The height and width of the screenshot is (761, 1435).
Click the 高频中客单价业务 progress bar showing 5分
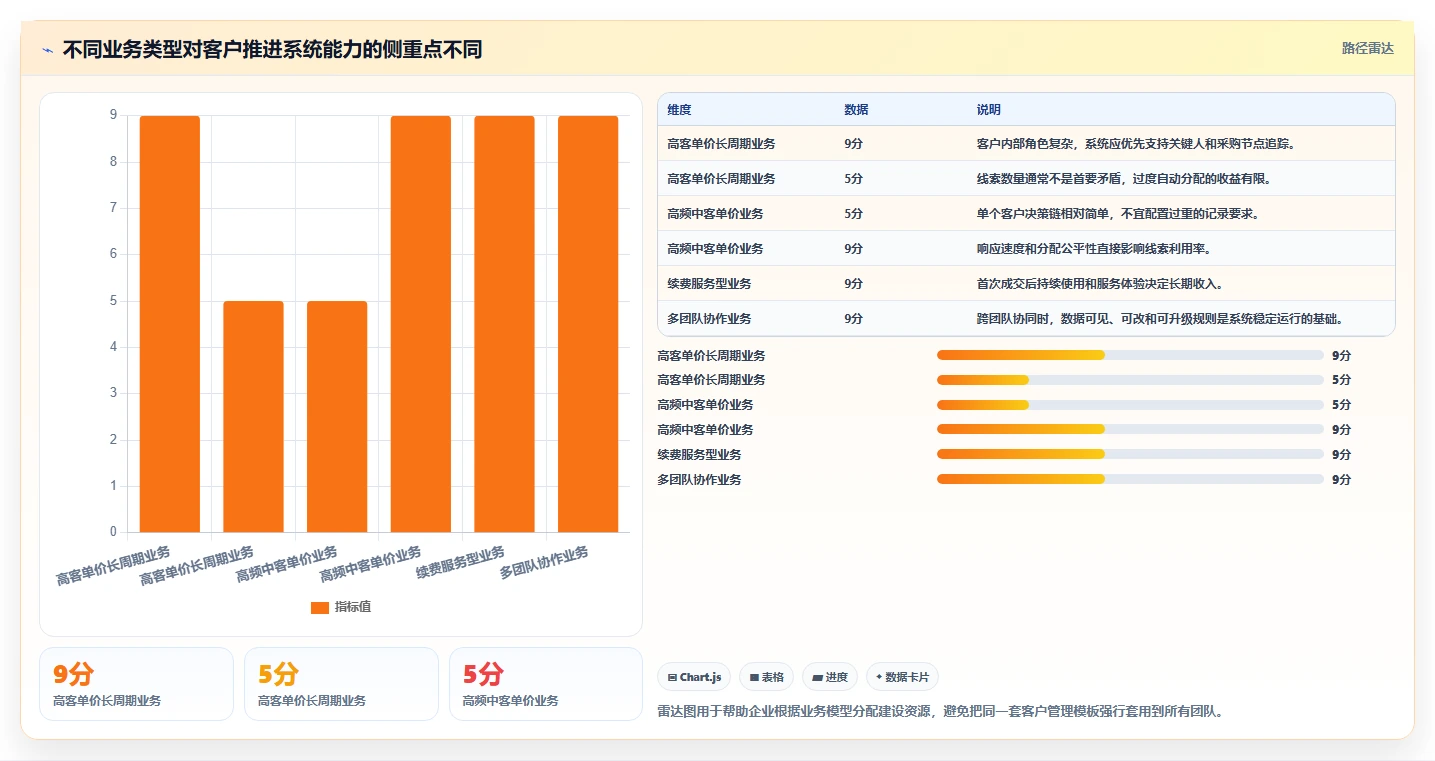click(1130, 405)
